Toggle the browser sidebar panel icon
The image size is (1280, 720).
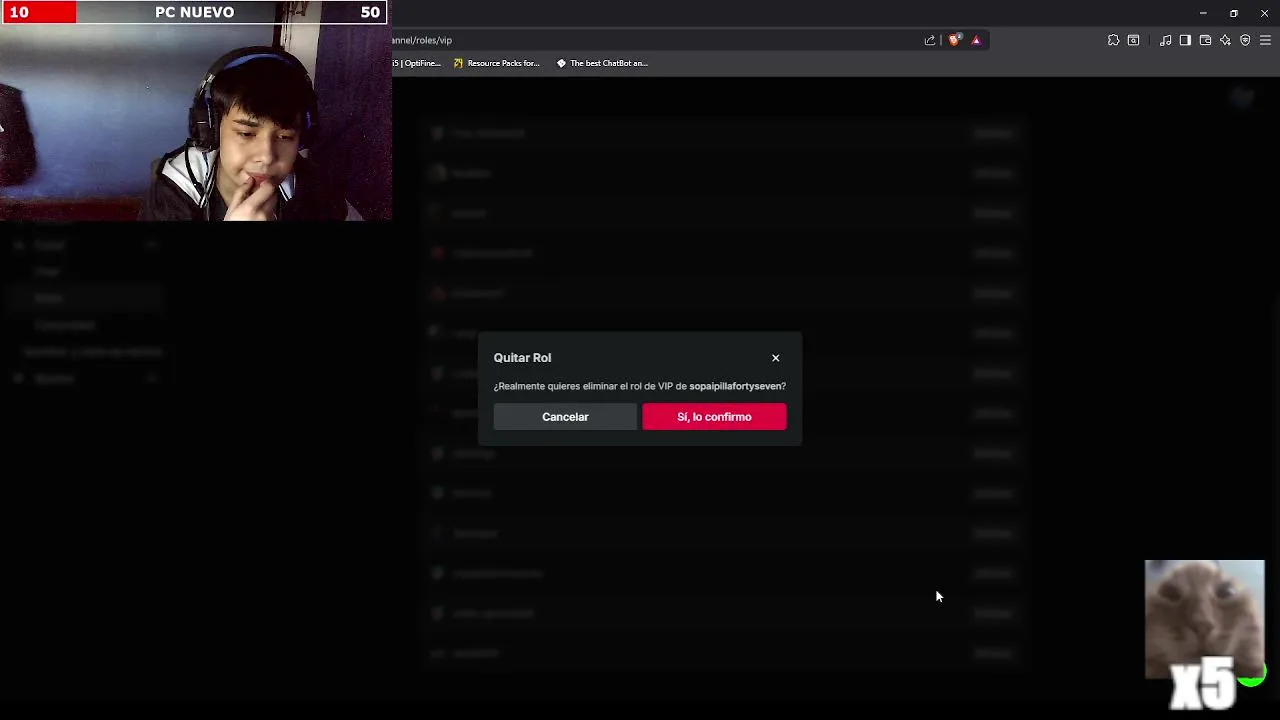[1185, 40]
